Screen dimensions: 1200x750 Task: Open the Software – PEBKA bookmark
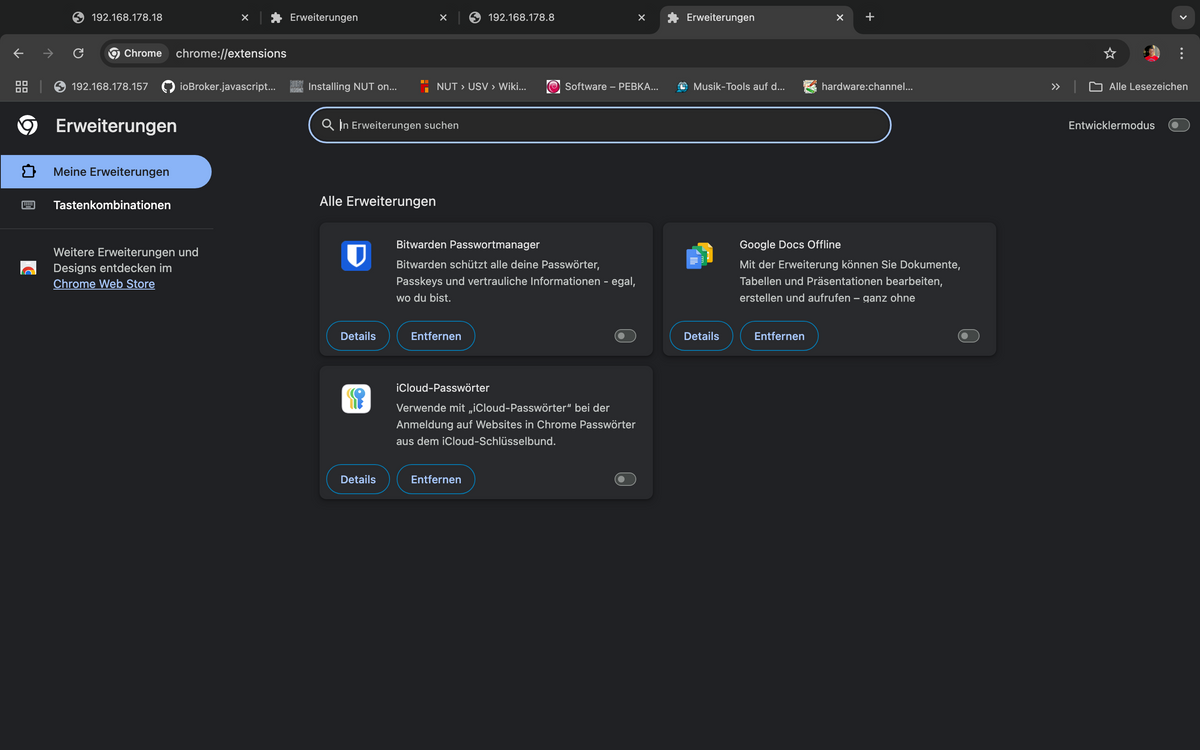602,87
